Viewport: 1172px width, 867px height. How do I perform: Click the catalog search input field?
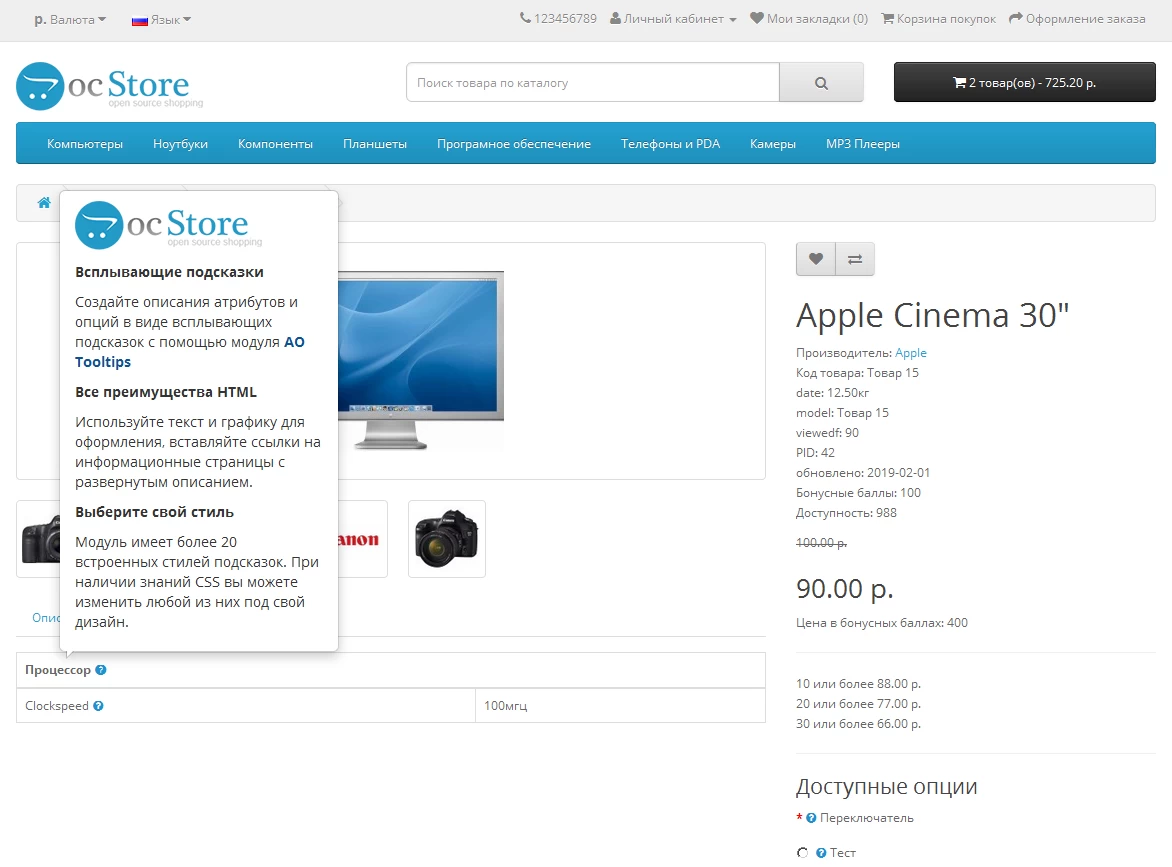click(x=593, y=83)
